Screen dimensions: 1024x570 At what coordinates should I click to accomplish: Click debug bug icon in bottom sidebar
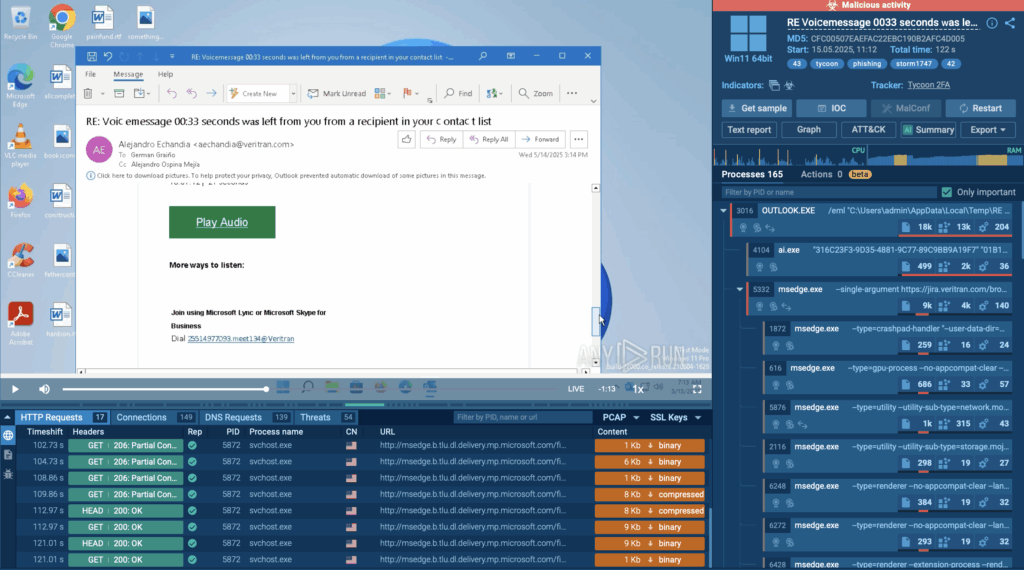8,475
